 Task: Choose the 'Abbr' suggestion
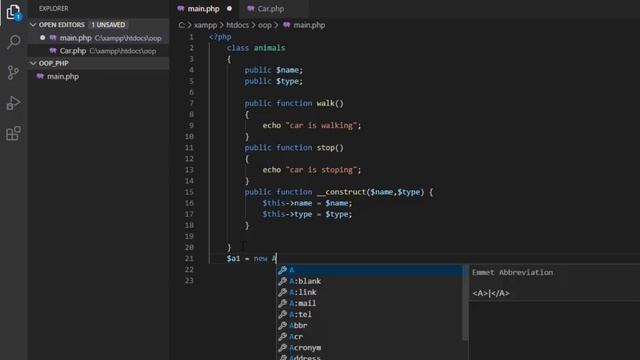point(370,325)
